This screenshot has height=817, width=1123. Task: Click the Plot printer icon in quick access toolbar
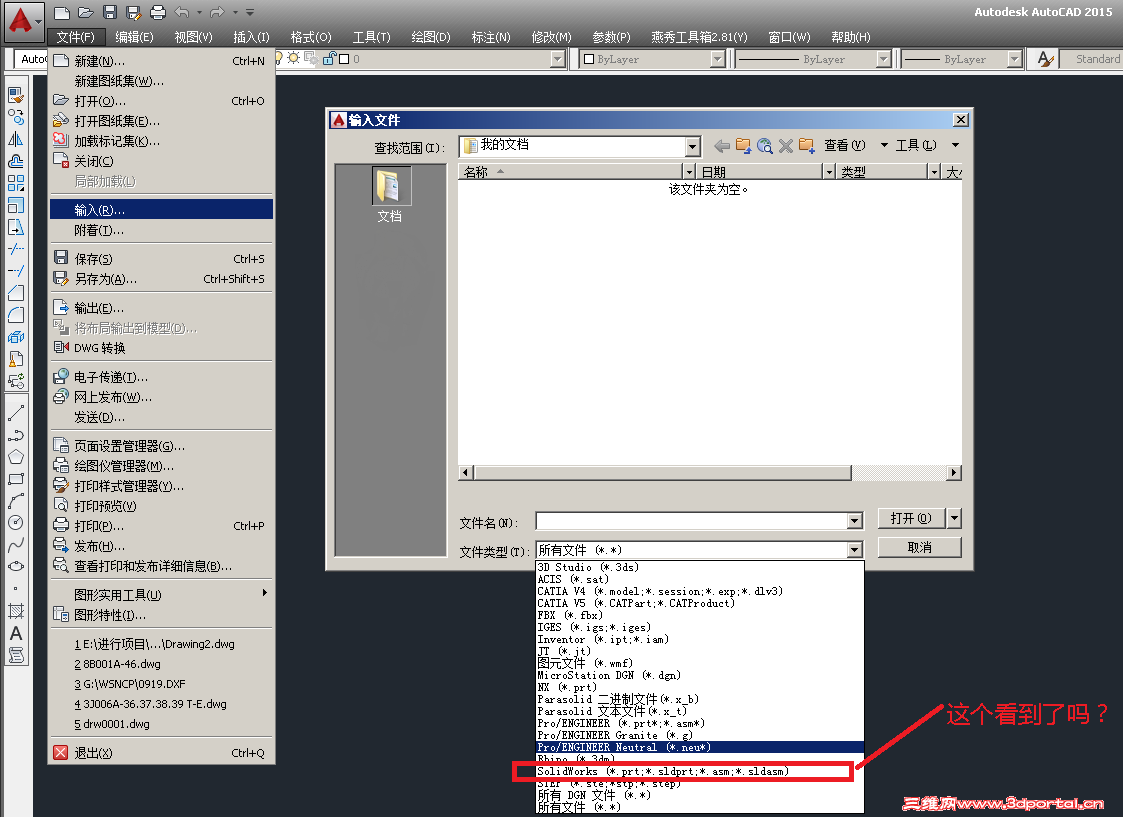158,12
